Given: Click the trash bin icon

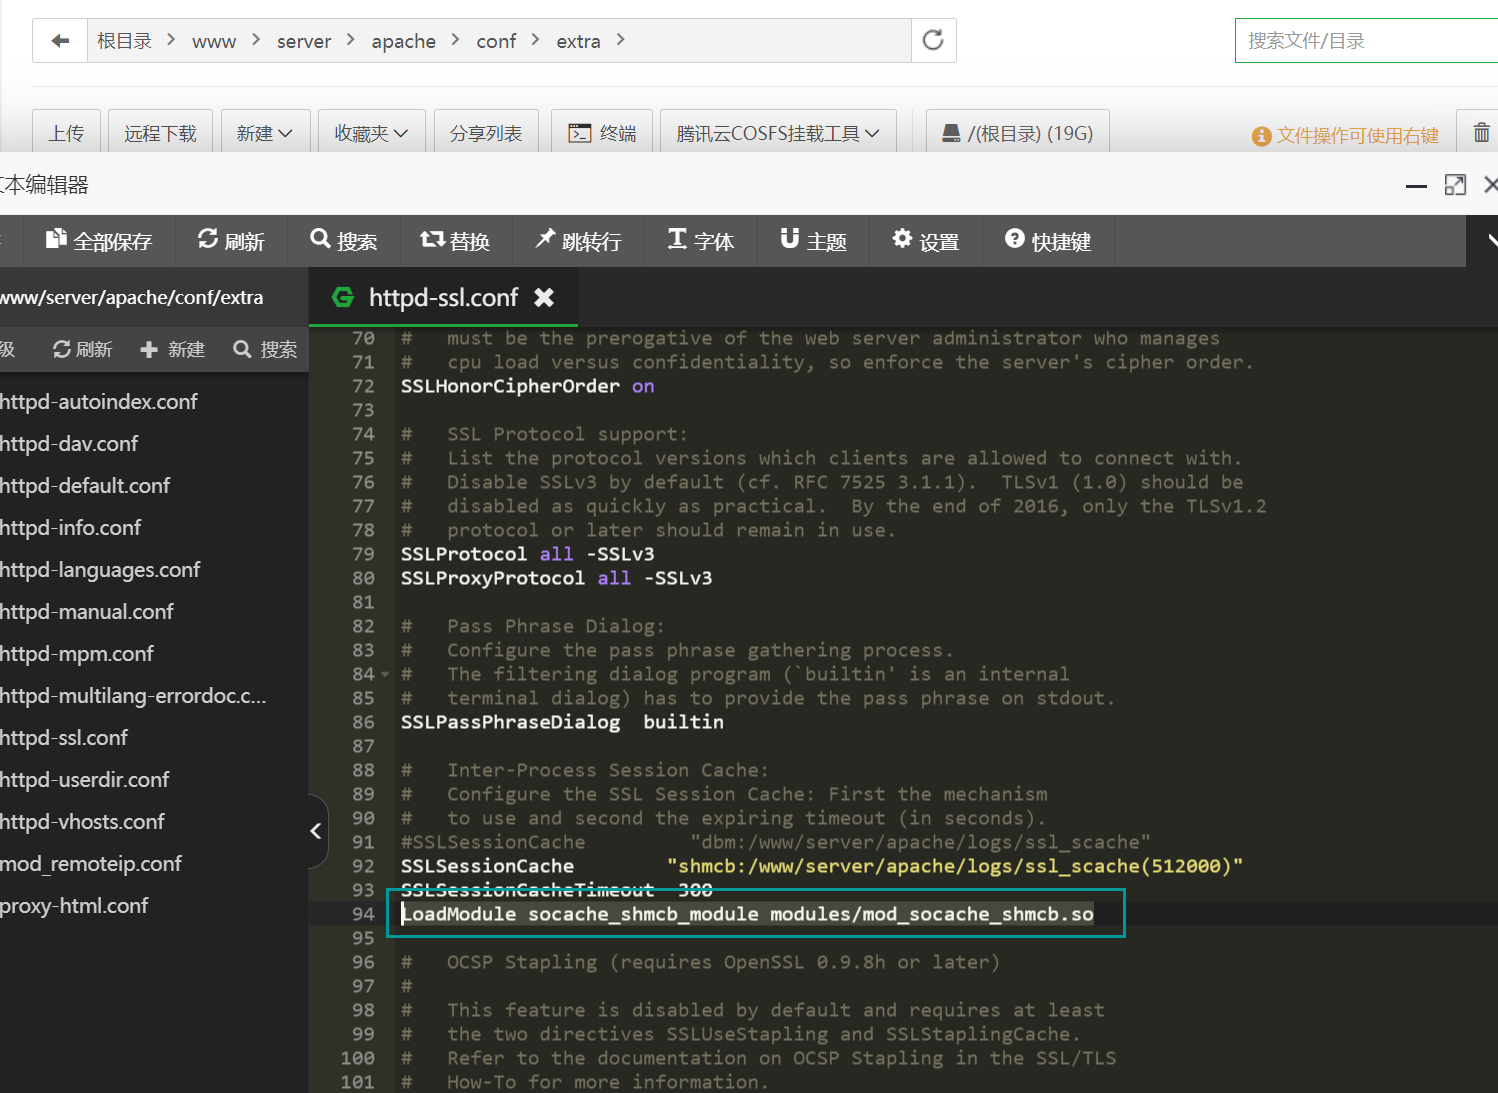Looking at the screenshot, I should click(1481, 133).
